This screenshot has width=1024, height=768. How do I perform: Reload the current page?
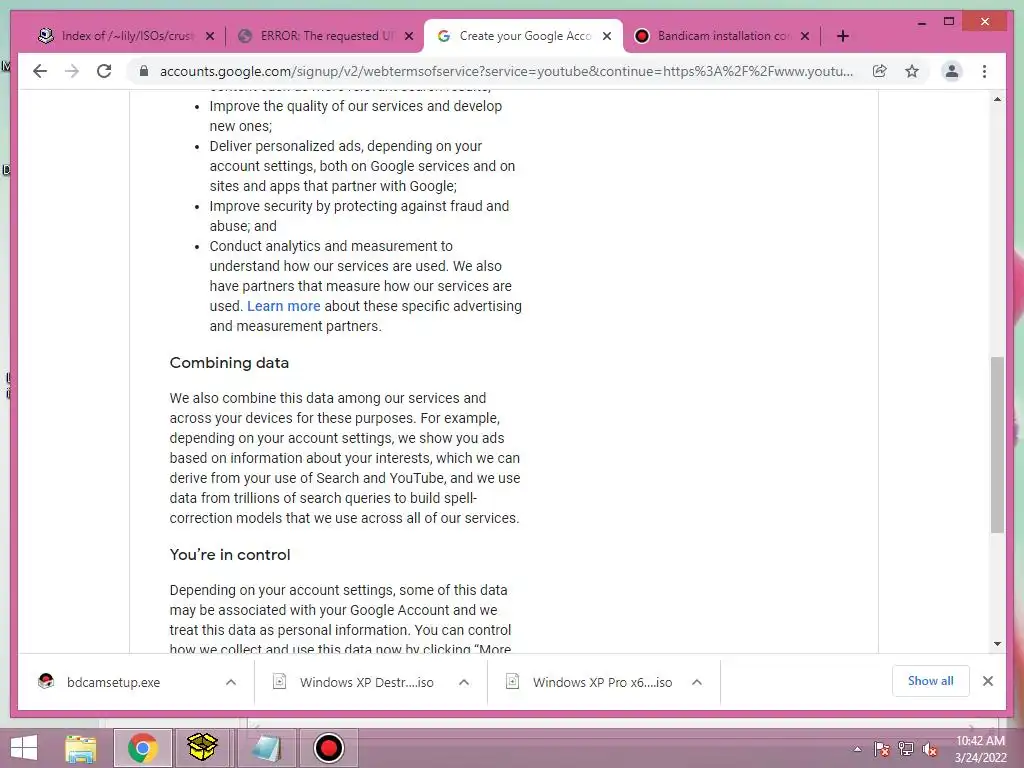pos(104,71)
